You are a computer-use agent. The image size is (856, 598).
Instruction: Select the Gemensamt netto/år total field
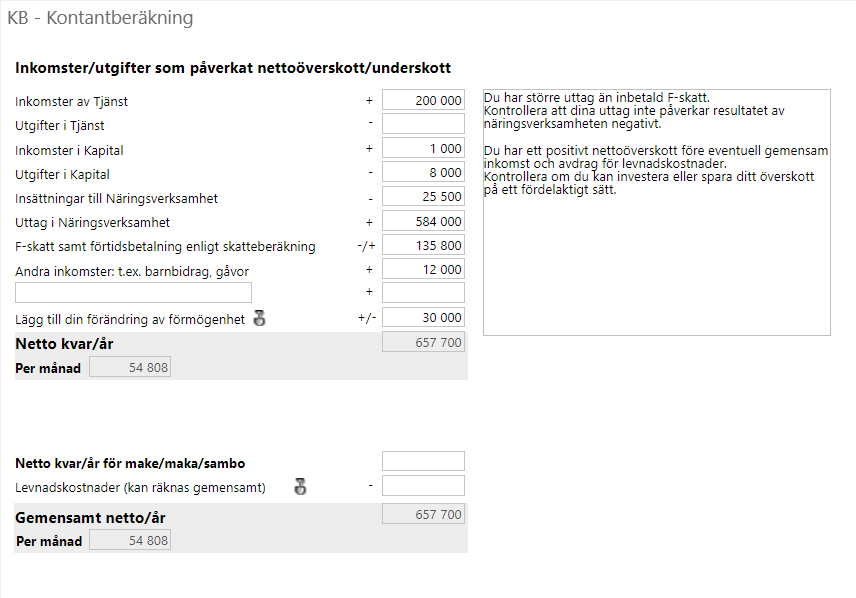pyautogui.click(x=423, y=514)
